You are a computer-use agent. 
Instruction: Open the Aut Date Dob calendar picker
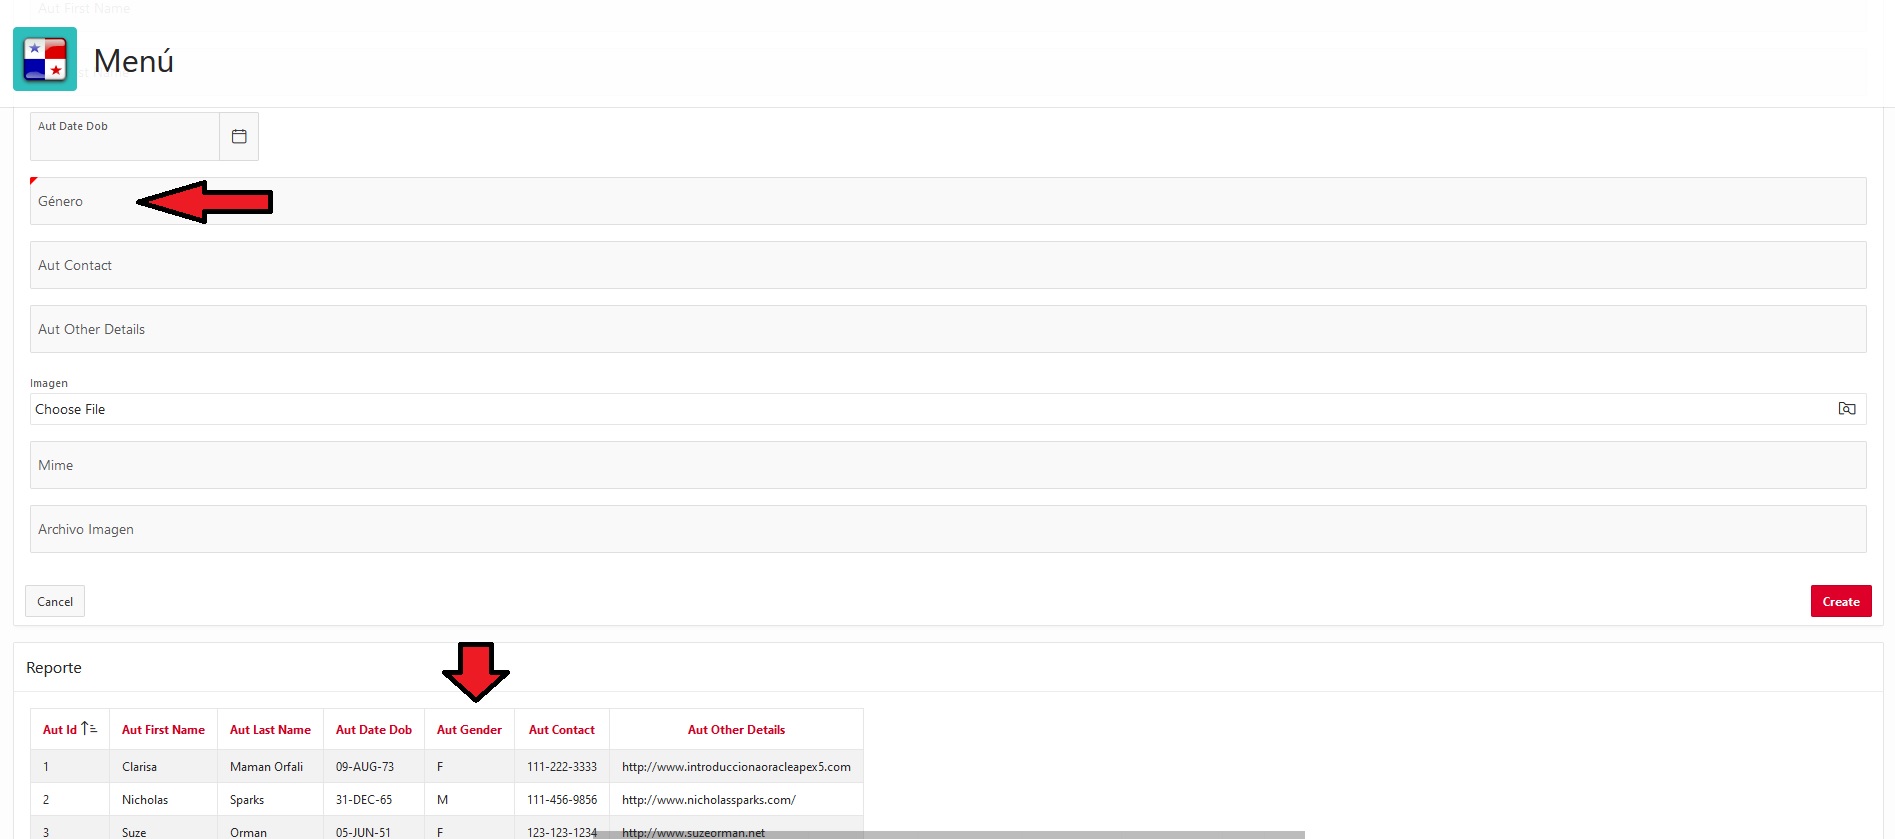point(239,137)
